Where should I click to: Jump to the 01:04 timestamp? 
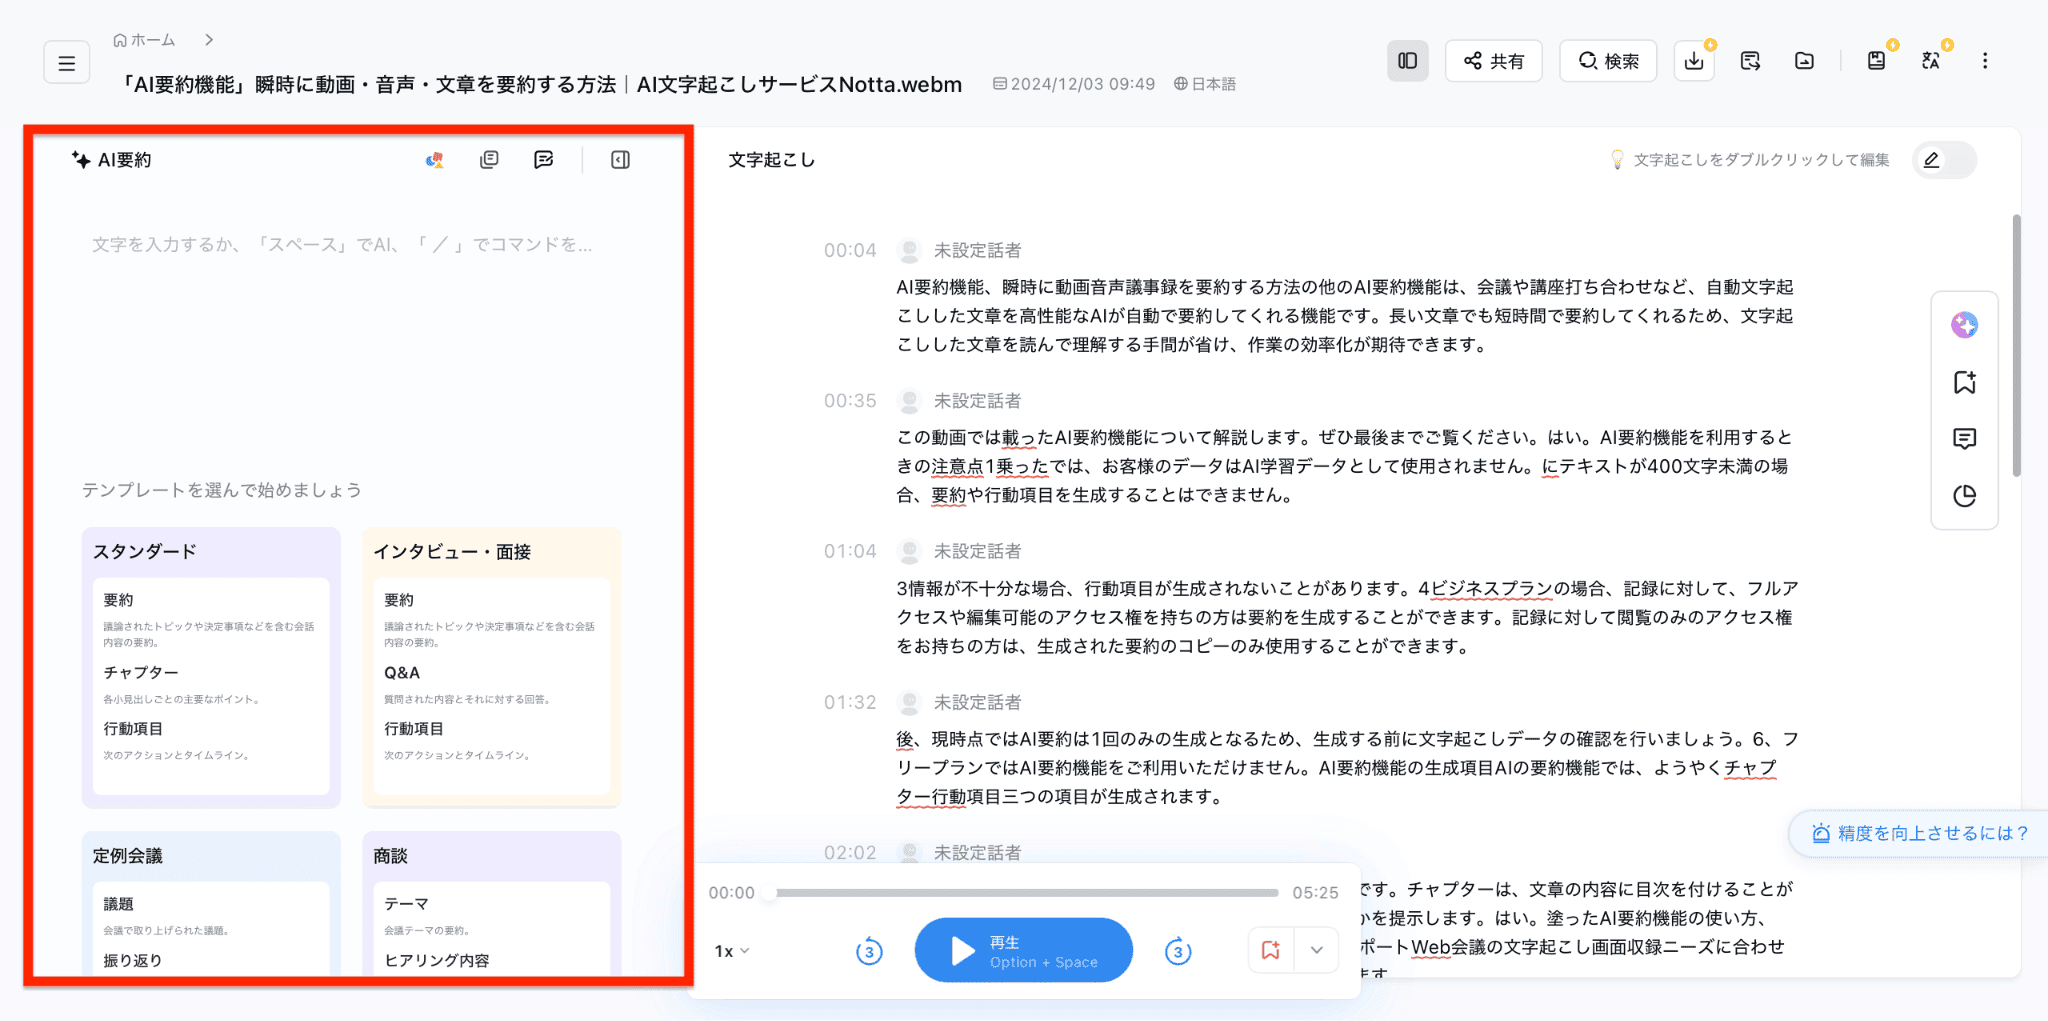coord(850,552)
